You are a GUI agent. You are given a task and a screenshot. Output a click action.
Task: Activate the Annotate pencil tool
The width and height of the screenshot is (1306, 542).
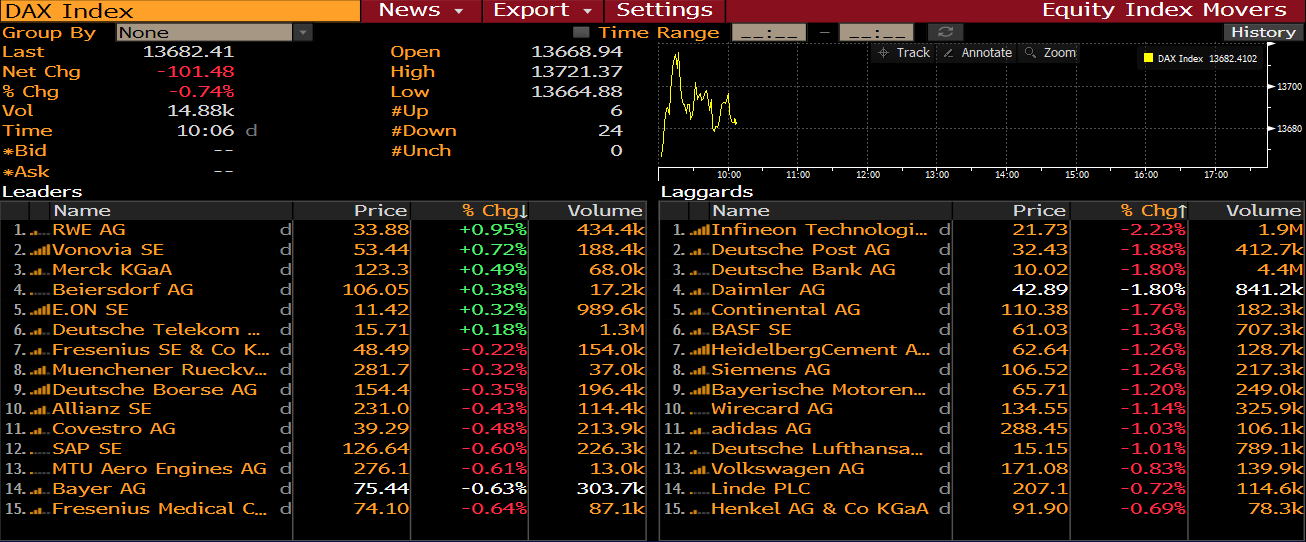977,53
